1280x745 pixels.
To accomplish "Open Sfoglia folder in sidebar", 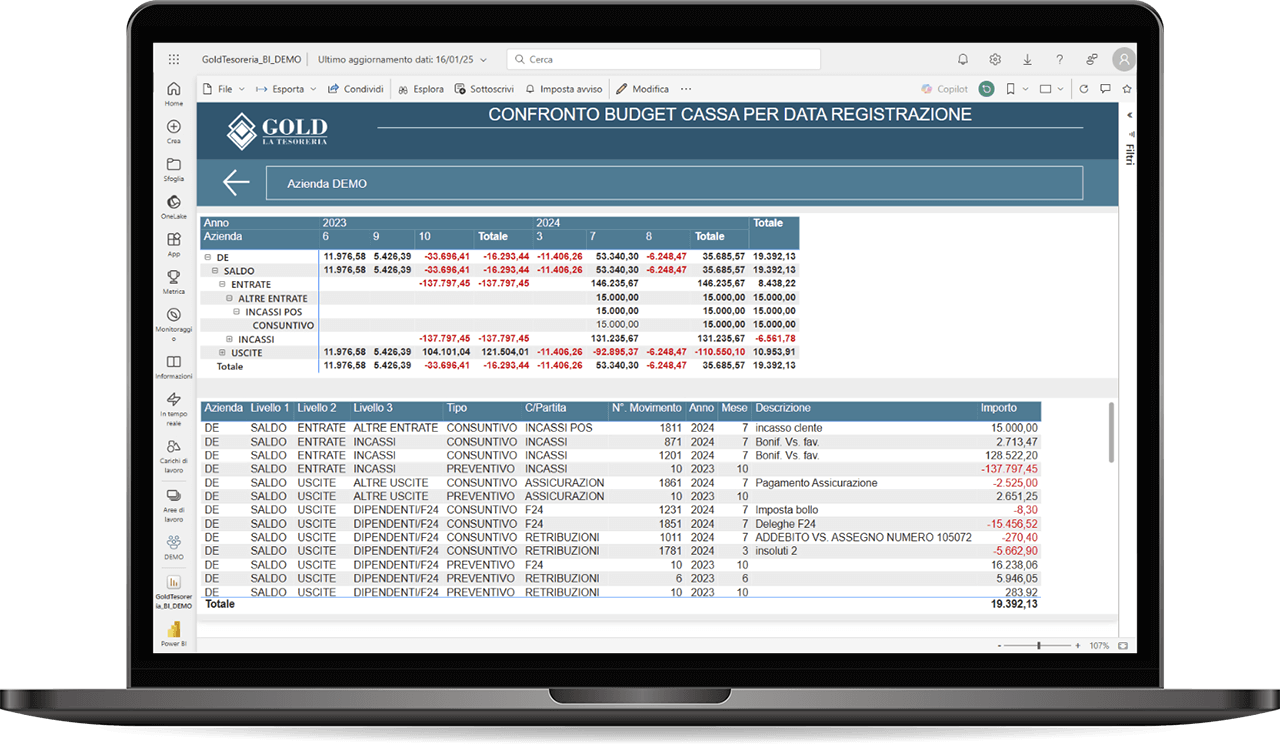I will [x=174, y=169].
